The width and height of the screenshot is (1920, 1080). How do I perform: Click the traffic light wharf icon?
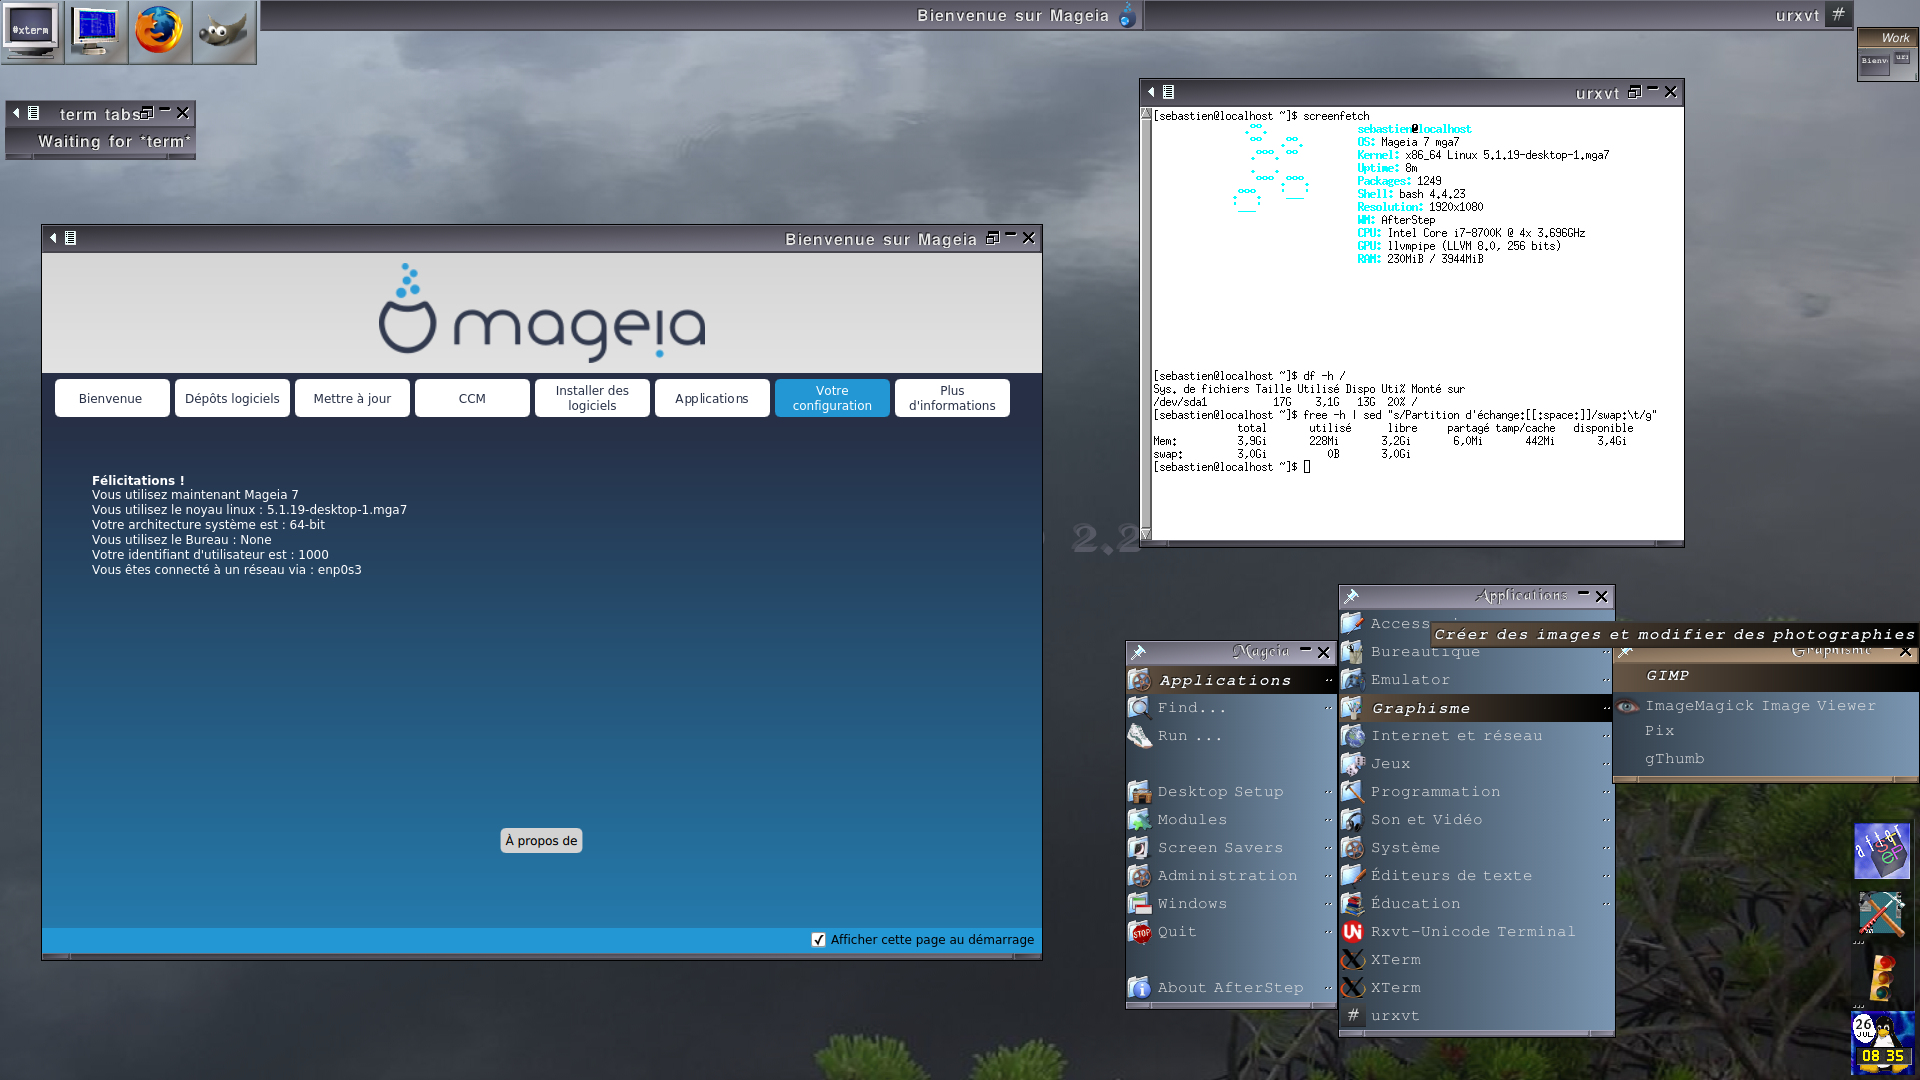click(x=1882, y=979)
